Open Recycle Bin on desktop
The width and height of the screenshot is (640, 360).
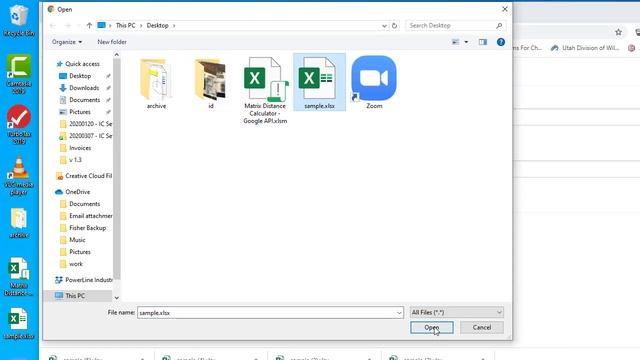(18, 20)
